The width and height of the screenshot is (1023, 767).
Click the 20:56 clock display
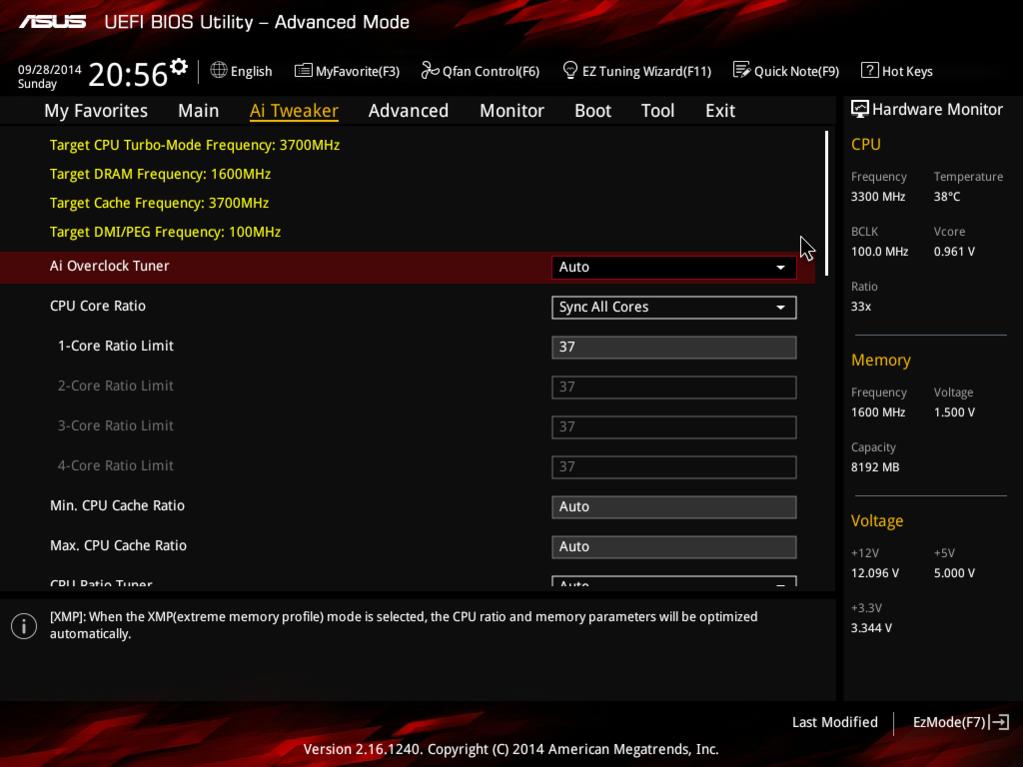(128, 74)
